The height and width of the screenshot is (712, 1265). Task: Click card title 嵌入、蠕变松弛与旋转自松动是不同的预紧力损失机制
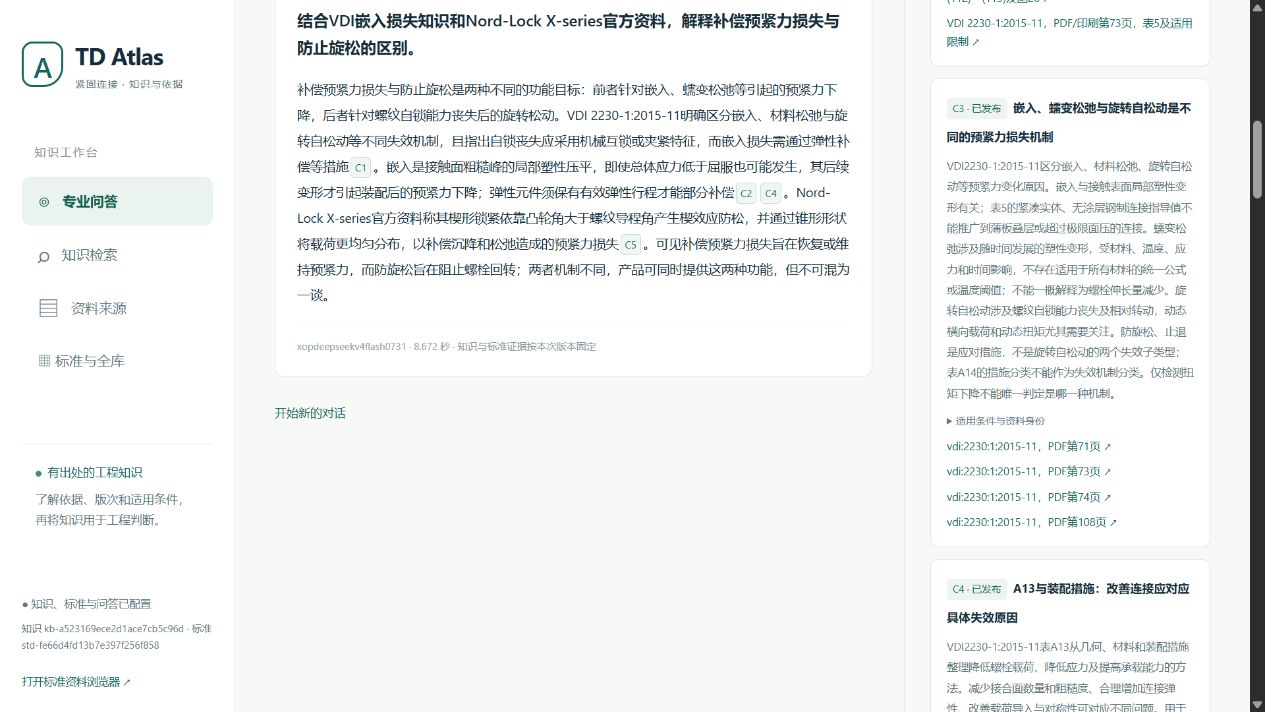tap(1070, 122)
